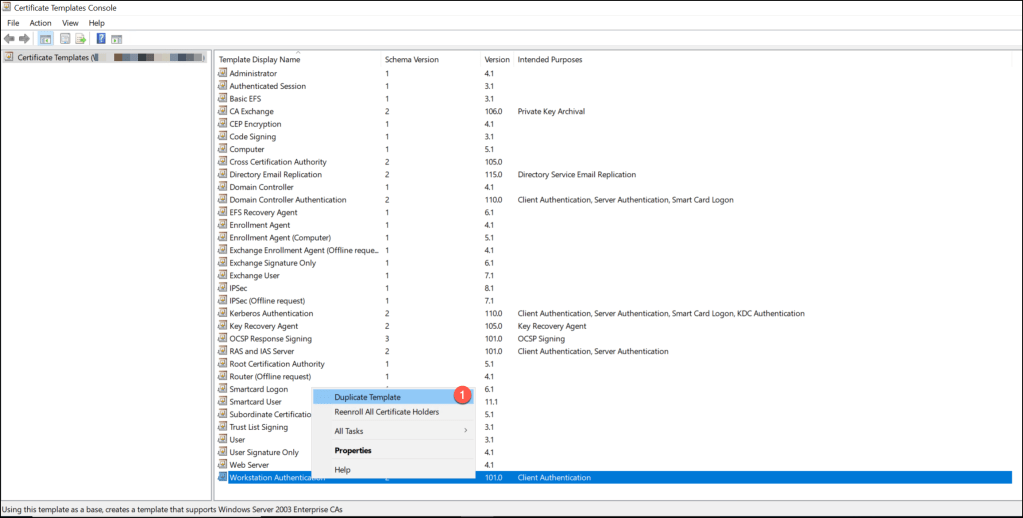
Task: Open the View menu in menu bar
Action: pyautogui.click(x=70, y=23)
